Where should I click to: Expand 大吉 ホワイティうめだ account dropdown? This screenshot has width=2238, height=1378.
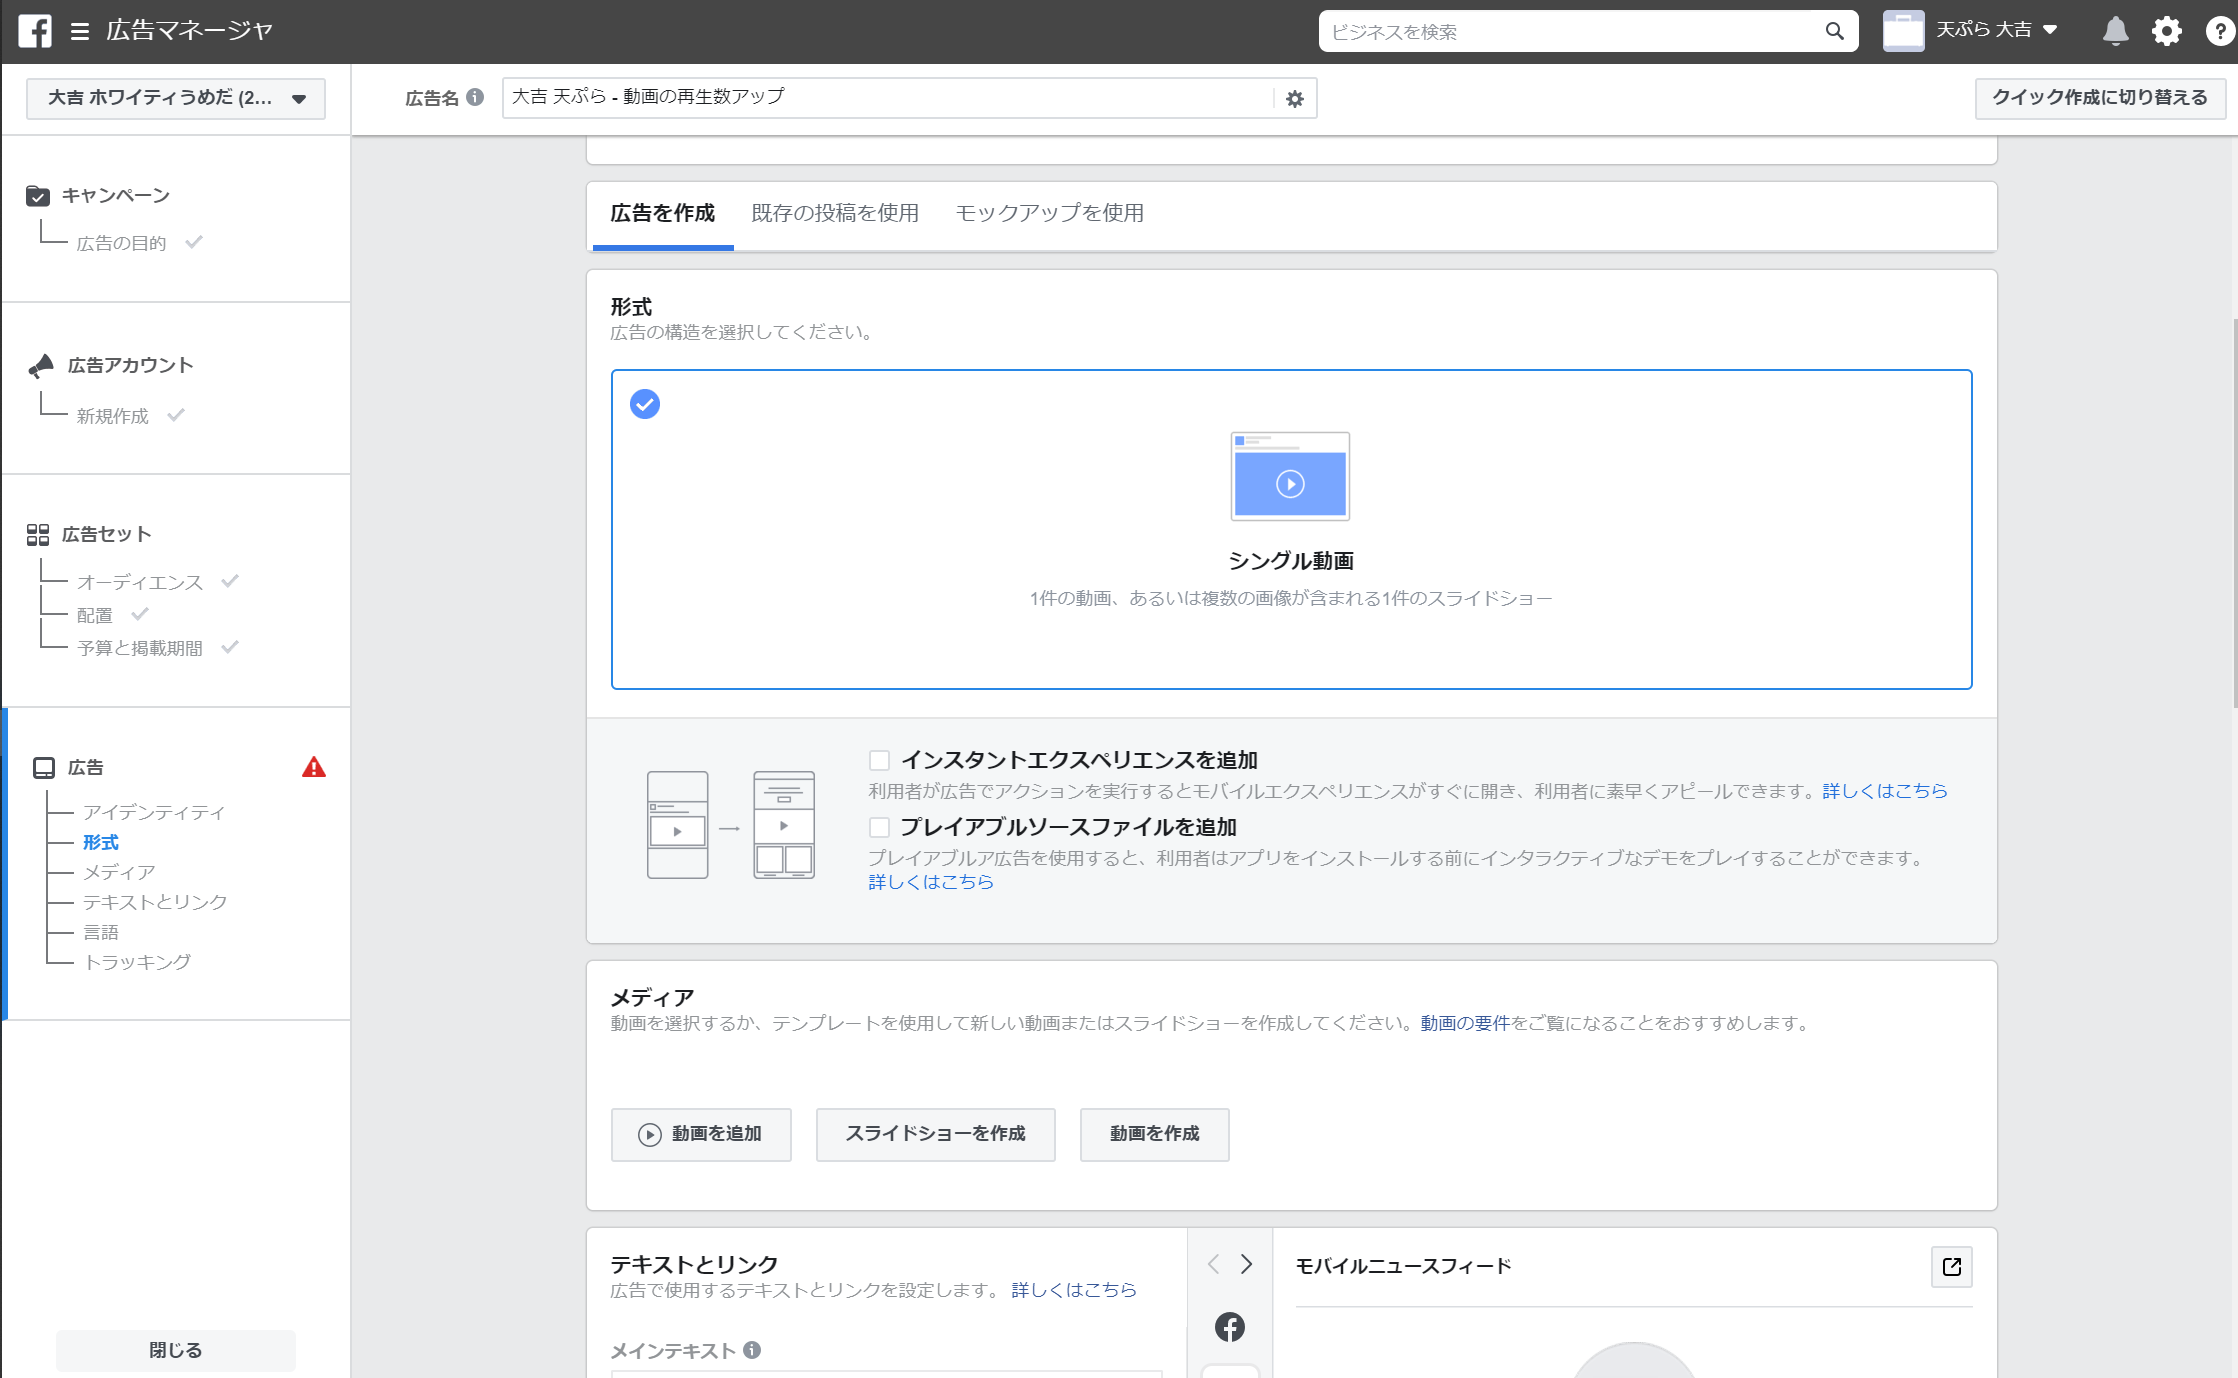[176, 98]
